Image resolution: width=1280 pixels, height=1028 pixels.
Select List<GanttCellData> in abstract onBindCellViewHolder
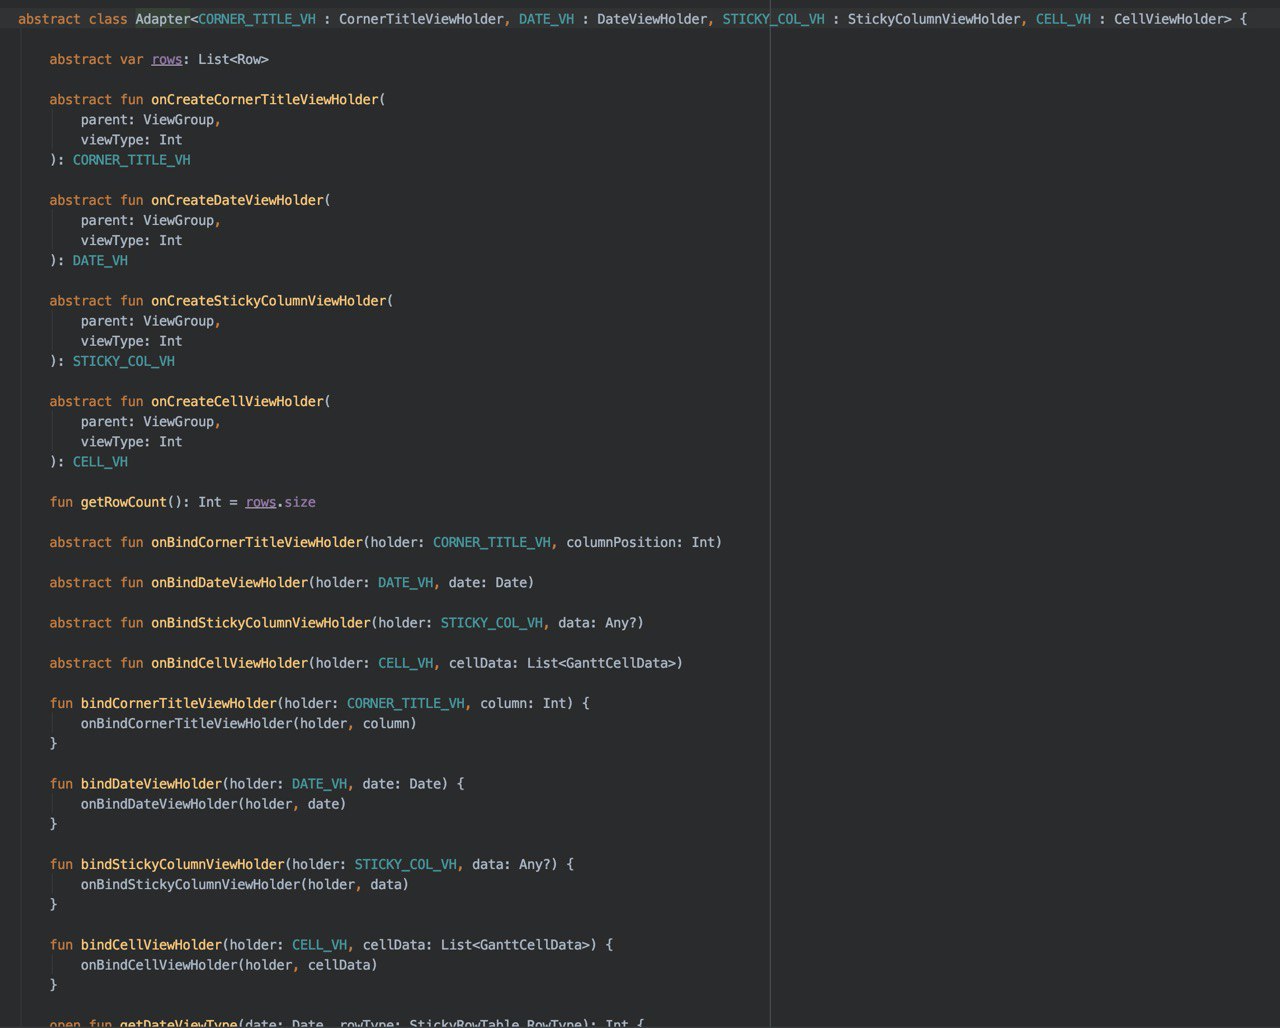tap(601, 663)
